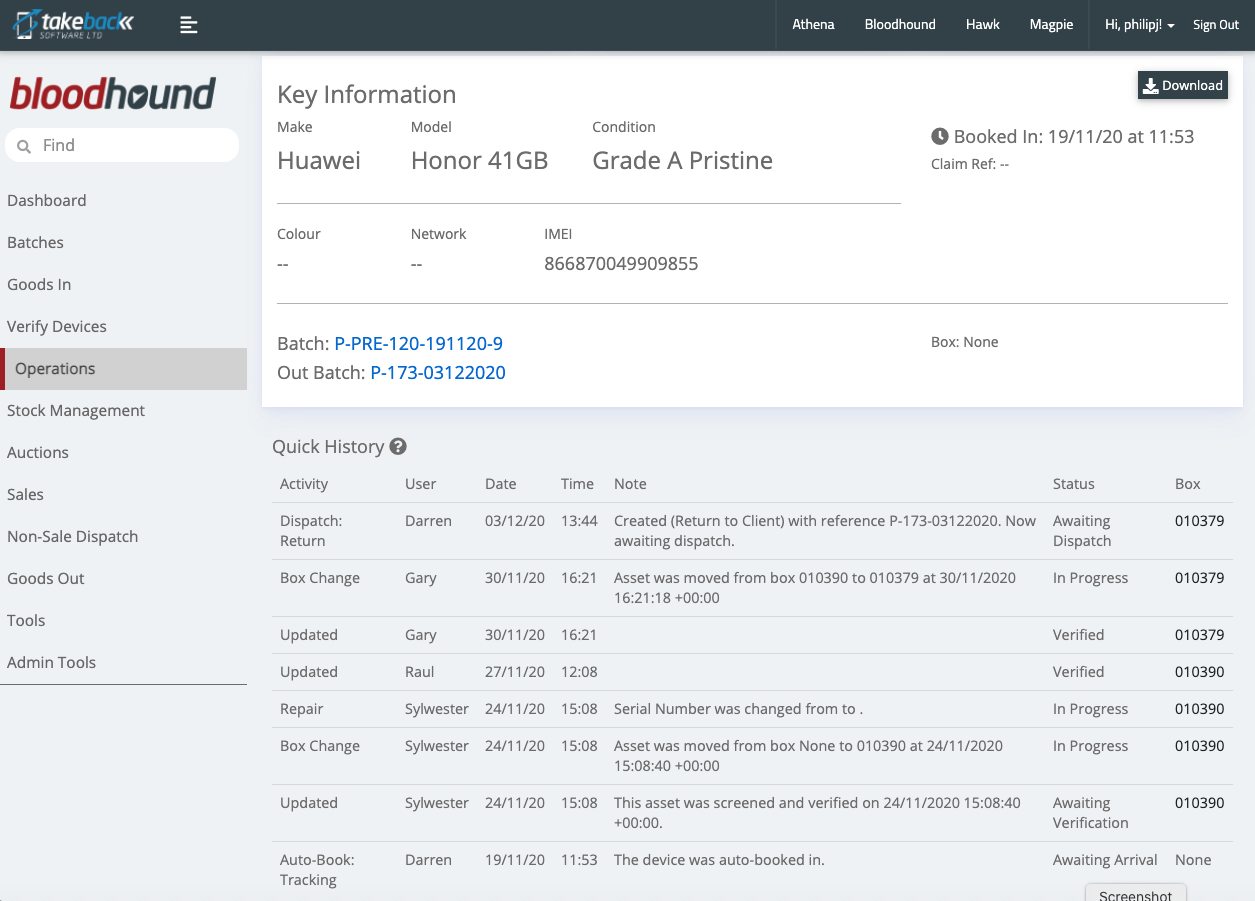This screenshot has height=901, width=1255.
Task: Click the Status column header
Action: tap(1074, 484)
